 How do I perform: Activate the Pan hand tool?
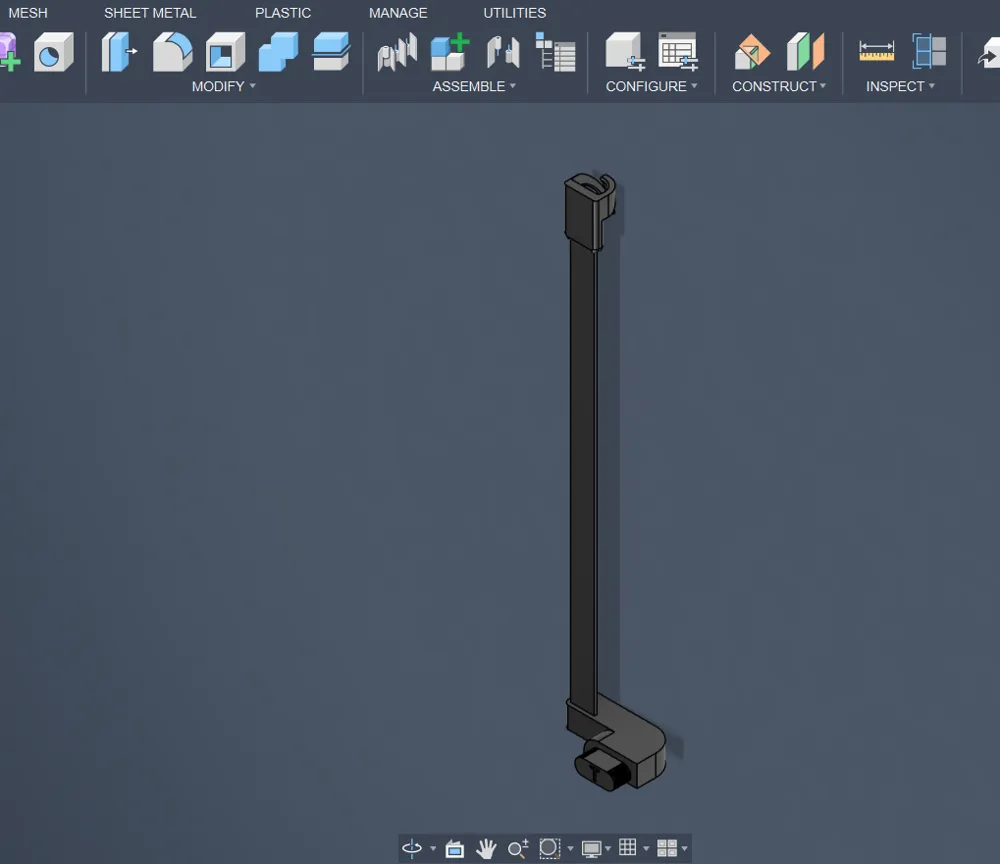click(x=486, y=849)
